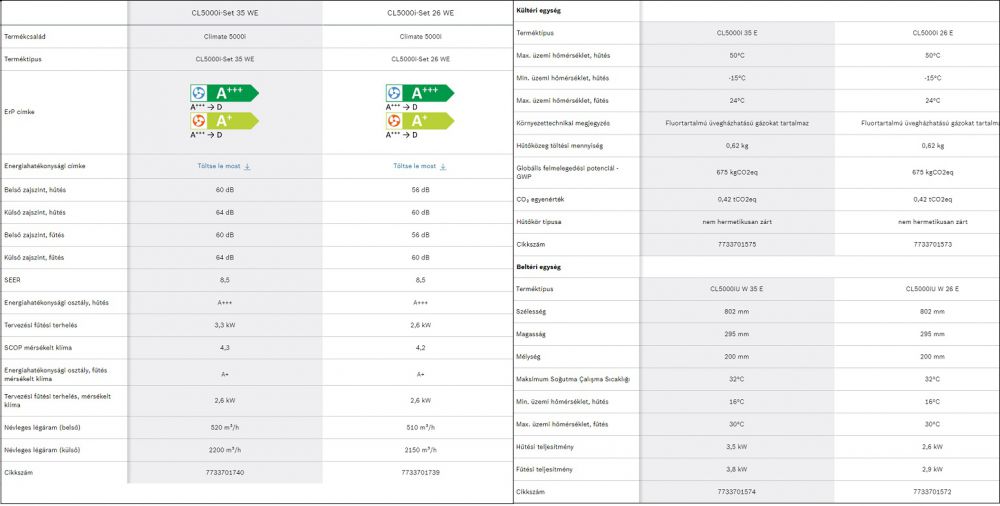
Task: Select article number 7733701575
Action: (737, 244)
